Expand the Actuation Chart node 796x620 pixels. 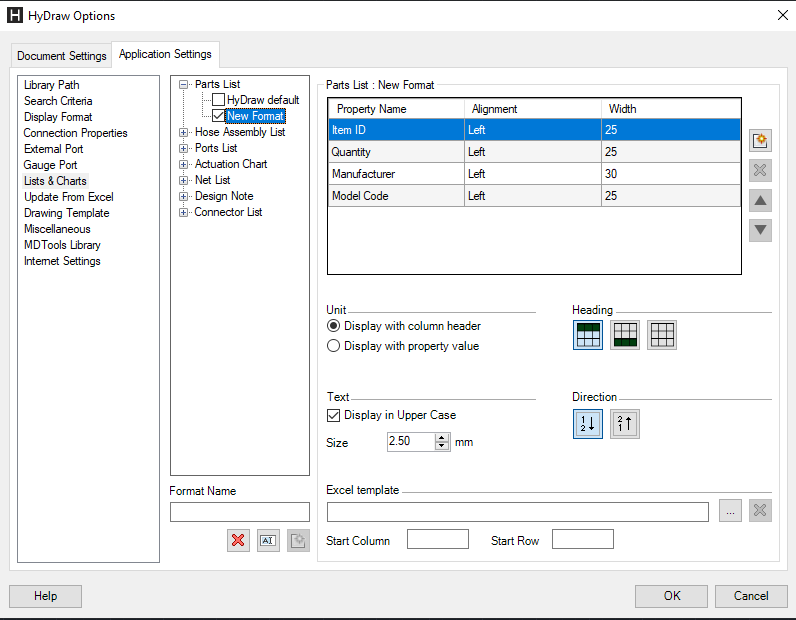184,165
